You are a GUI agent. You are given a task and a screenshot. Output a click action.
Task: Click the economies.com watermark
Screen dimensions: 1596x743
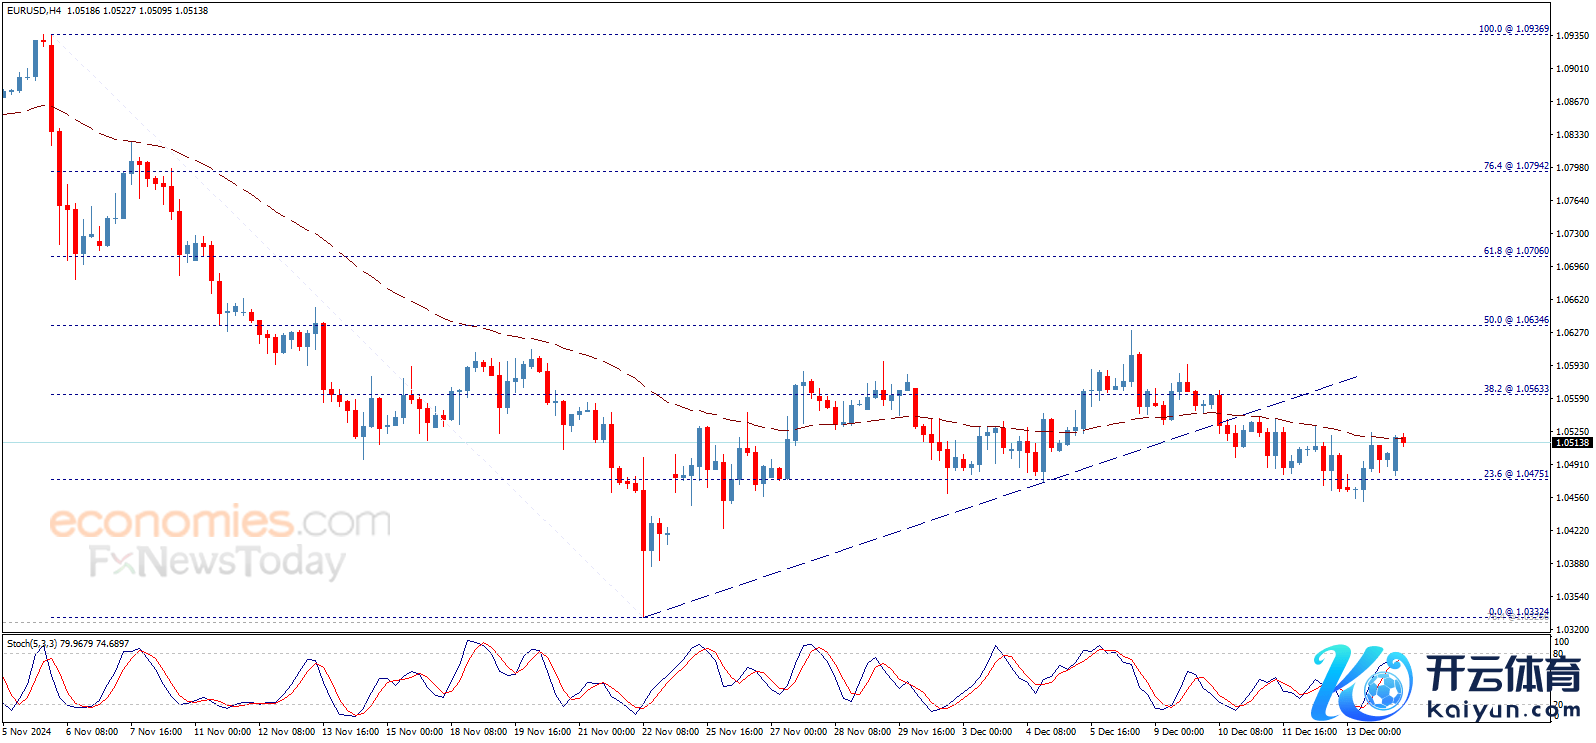coord(220,522)
